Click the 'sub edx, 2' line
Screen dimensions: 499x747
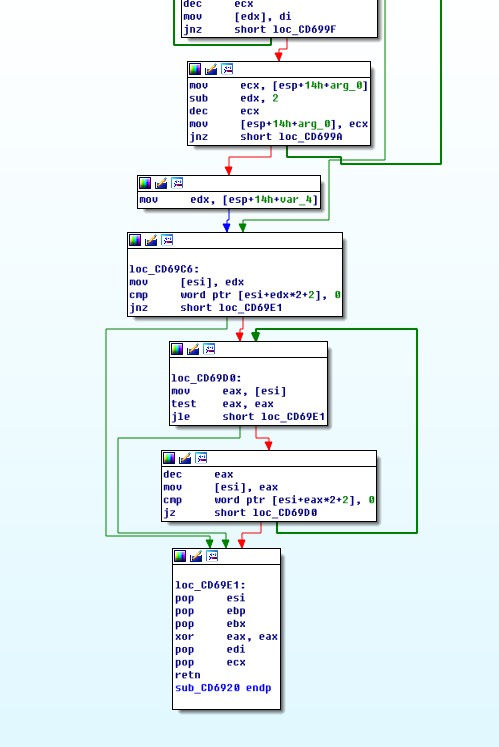234,99
